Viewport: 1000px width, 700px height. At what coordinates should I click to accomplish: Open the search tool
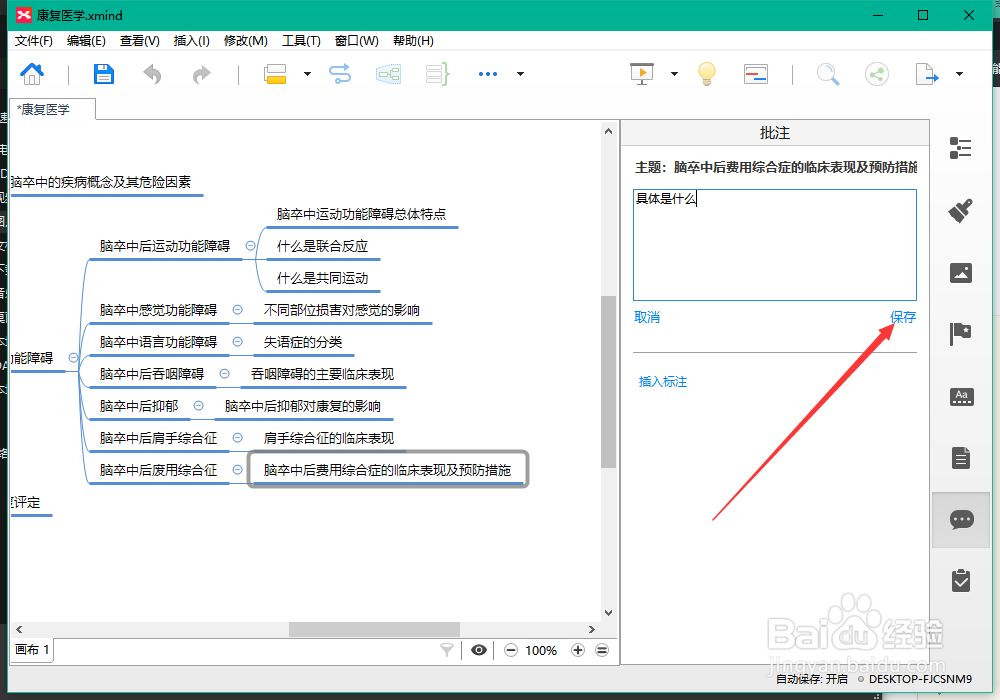click(x=826, y=73)
